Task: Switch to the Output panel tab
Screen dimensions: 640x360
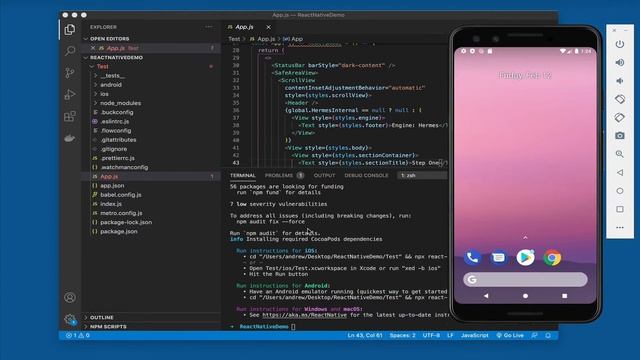Action: click(324, 176)
